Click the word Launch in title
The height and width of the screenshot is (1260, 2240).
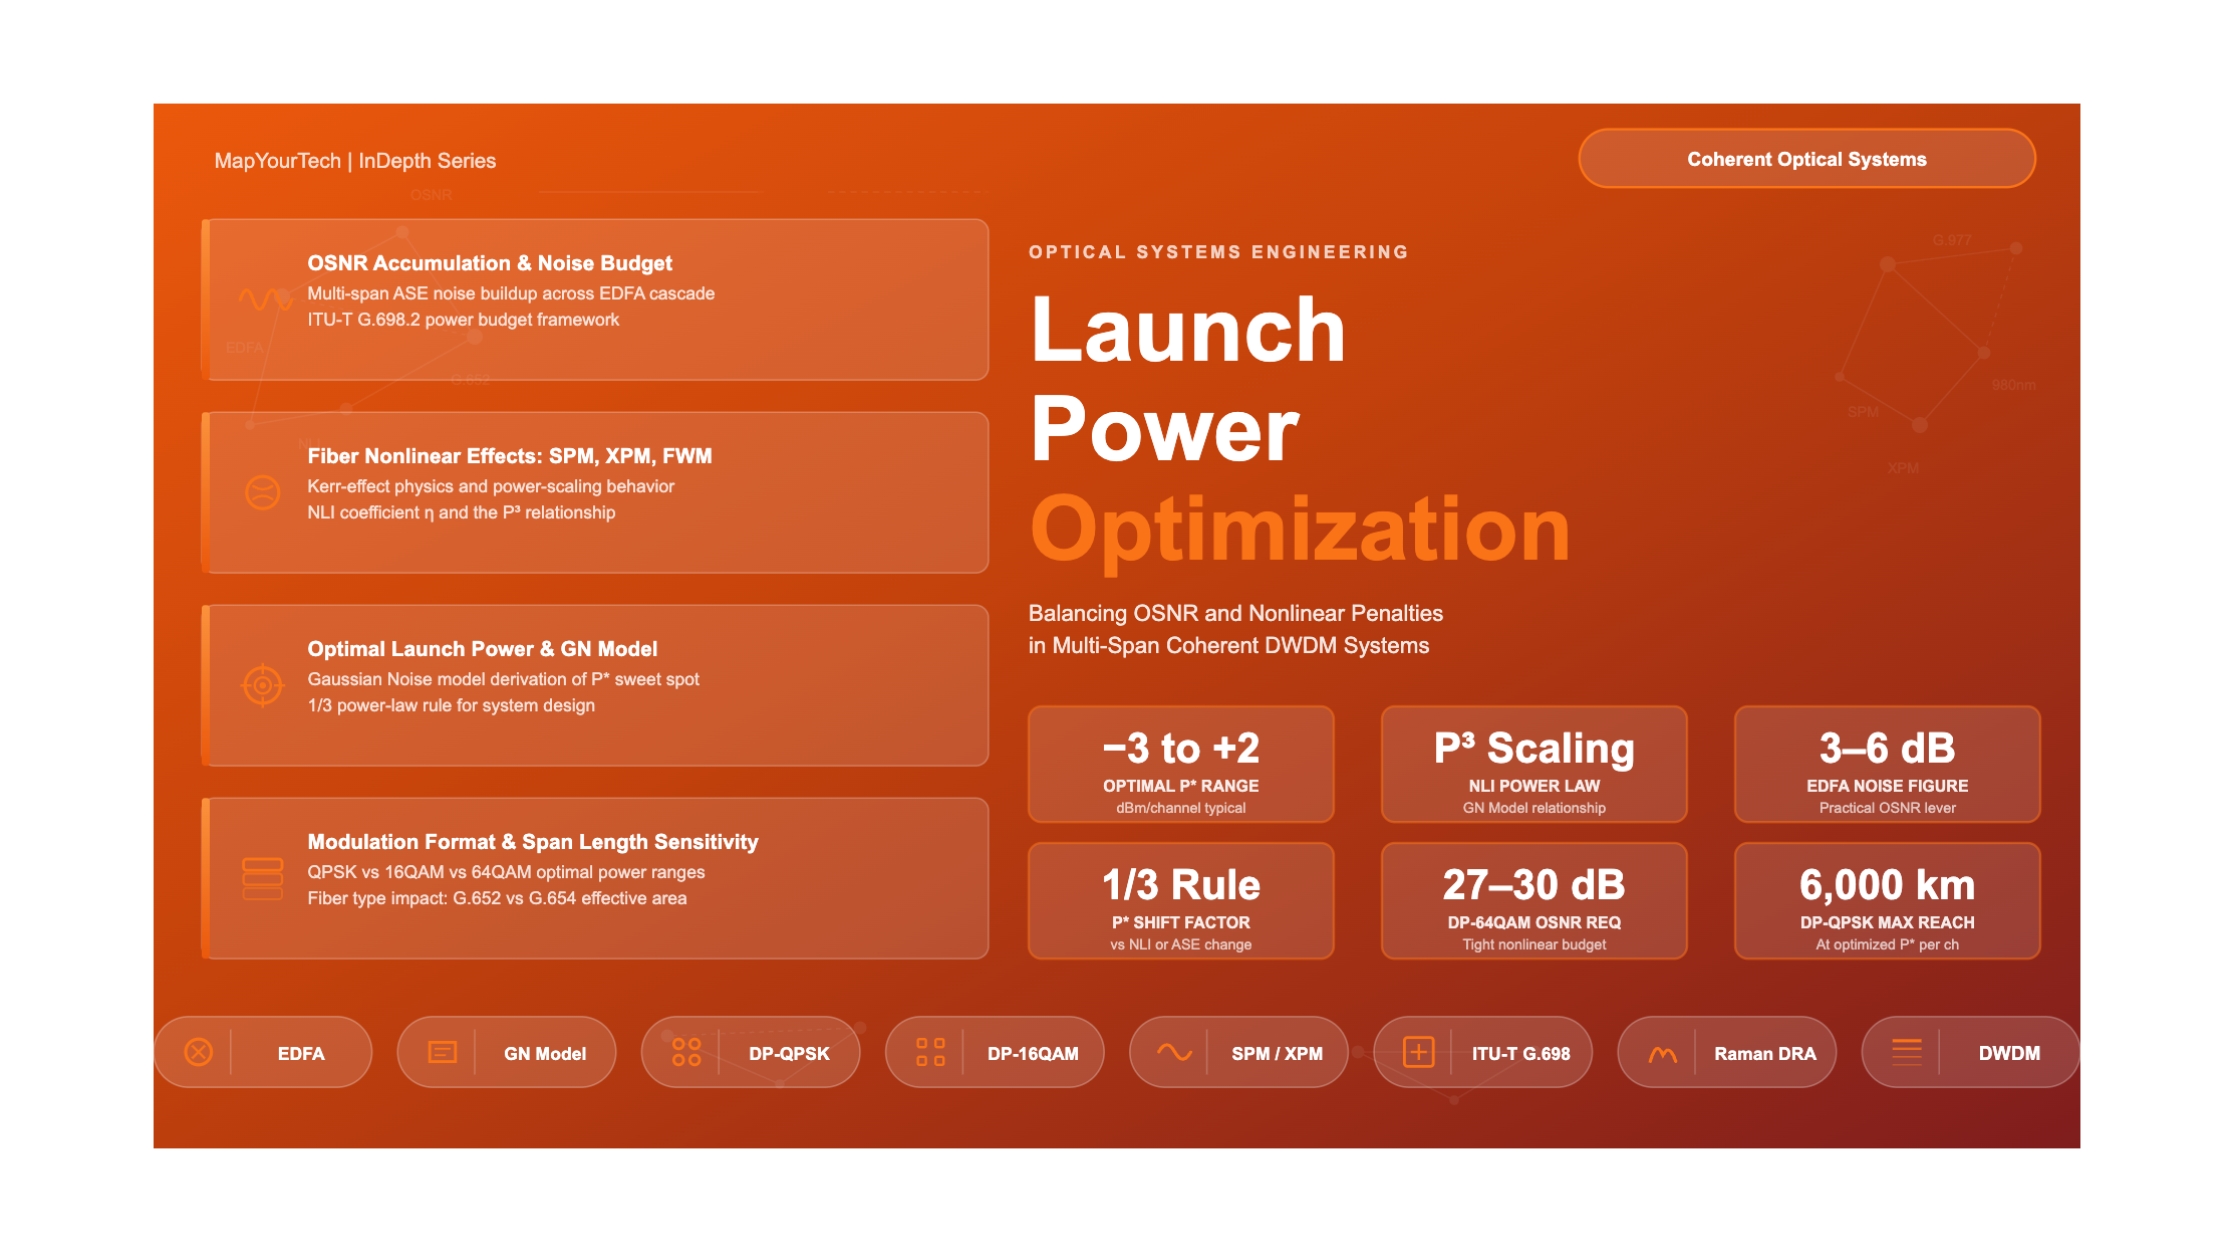click(1188, 329)
